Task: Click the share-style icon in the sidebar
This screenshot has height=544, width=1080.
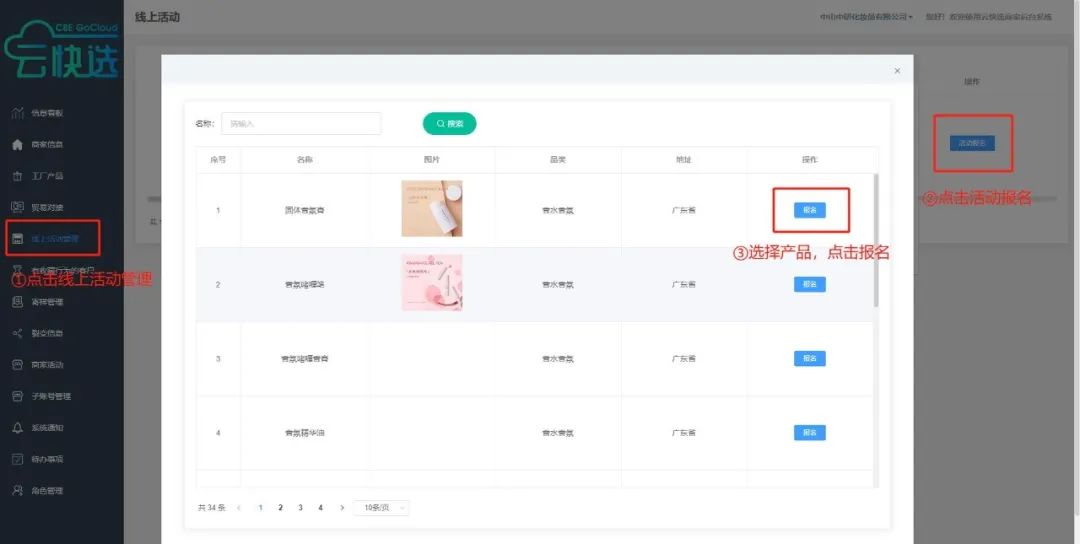Action: (x=17, y=333)
